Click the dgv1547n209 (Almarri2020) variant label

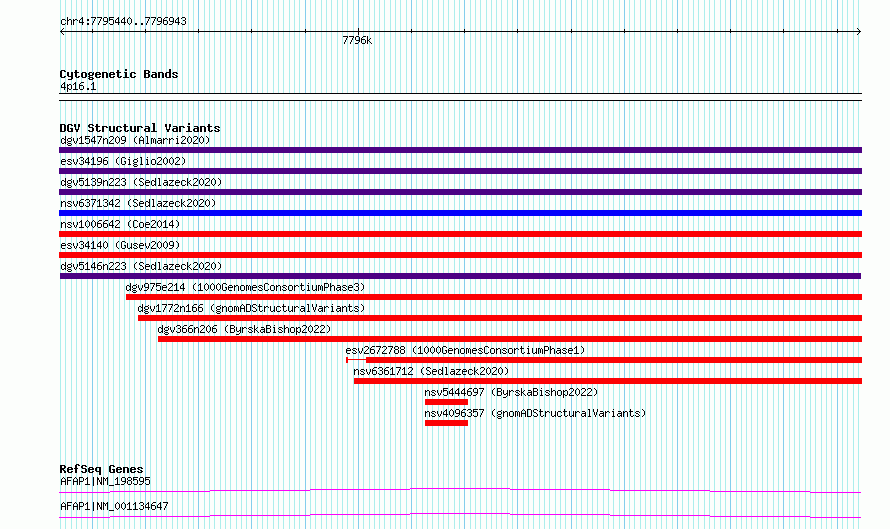click(135, 140)
